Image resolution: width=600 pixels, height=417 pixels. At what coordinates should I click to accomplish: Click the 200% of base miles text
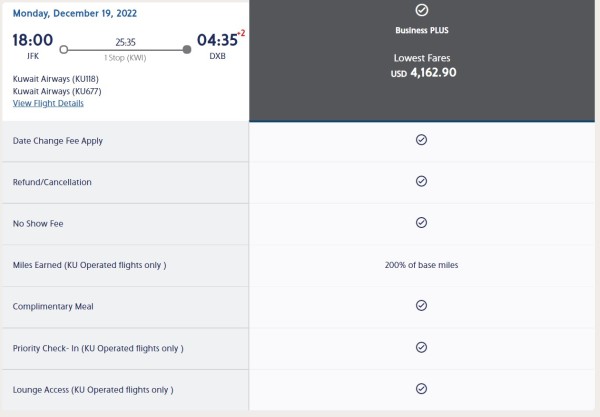[421, 265]
